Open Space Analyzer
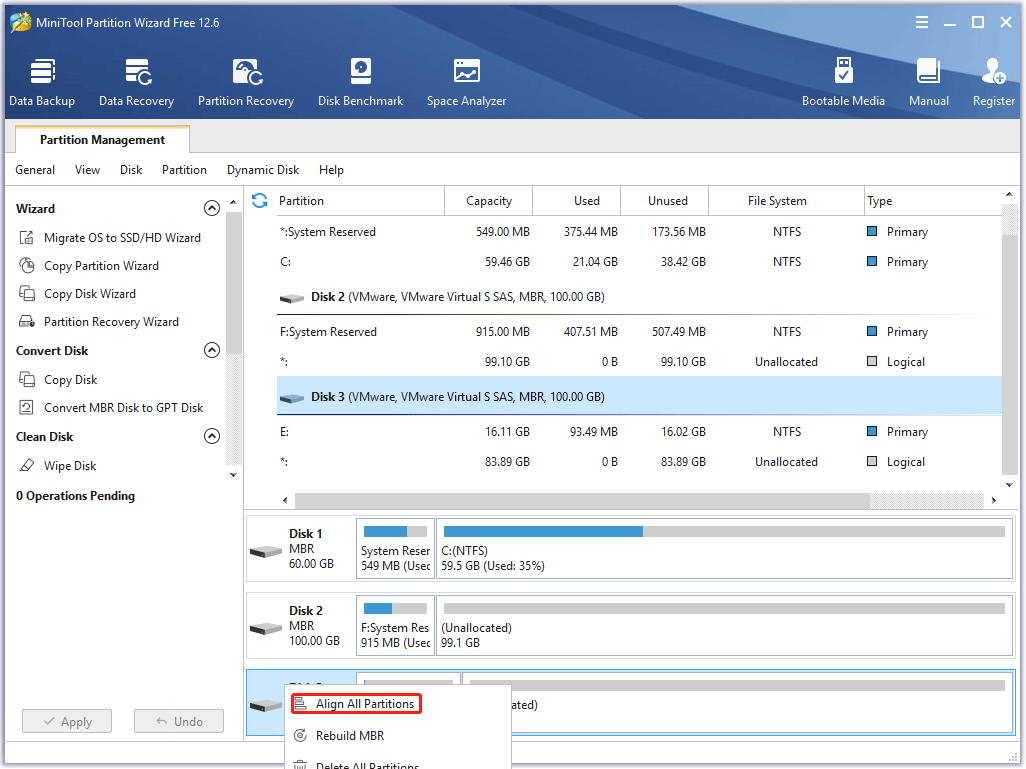 [x=467, y=82]
